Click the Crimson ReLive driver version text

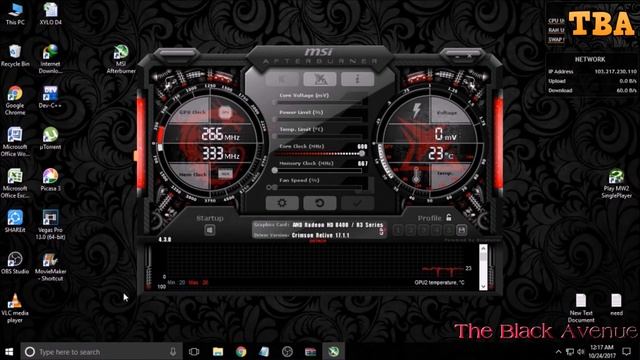(x=320, y=235)
